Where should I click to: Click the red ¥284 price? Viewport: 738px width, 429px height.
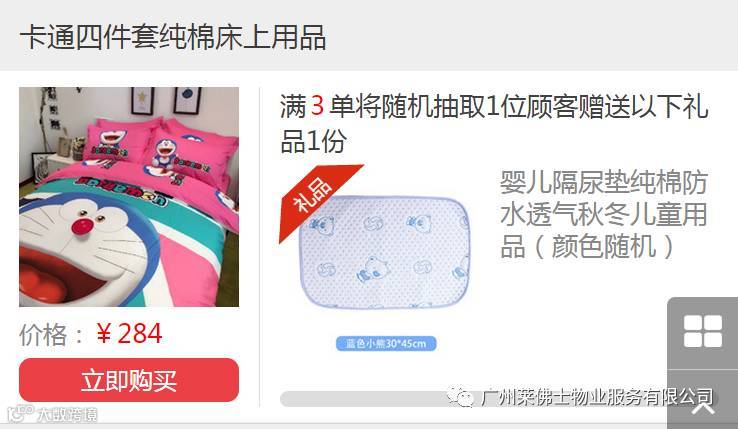click(129, 334)
